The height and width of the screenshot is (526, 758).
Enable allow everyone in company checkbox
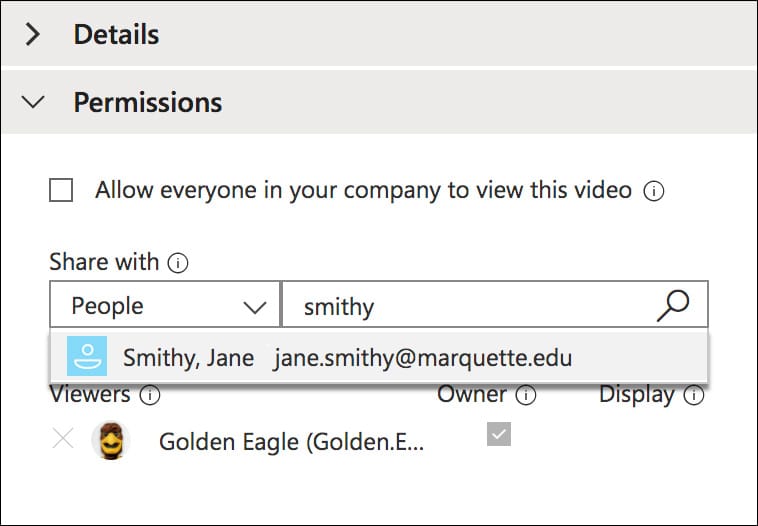[x=62, y=190]
